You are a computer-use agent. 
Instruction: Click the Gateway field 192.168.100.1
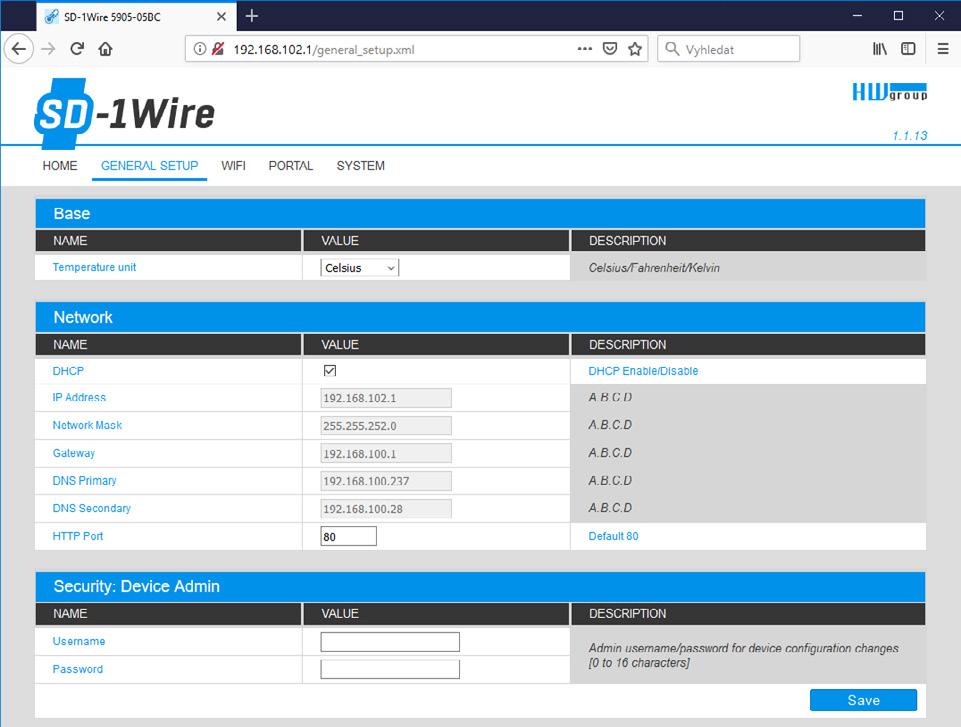coord(386,454)
